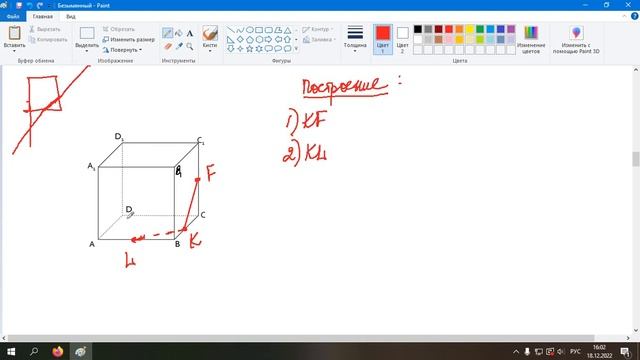The height and width of the screenshot is (360, 640).
Task: Choose the Oval shape
Action: [249, 30]
